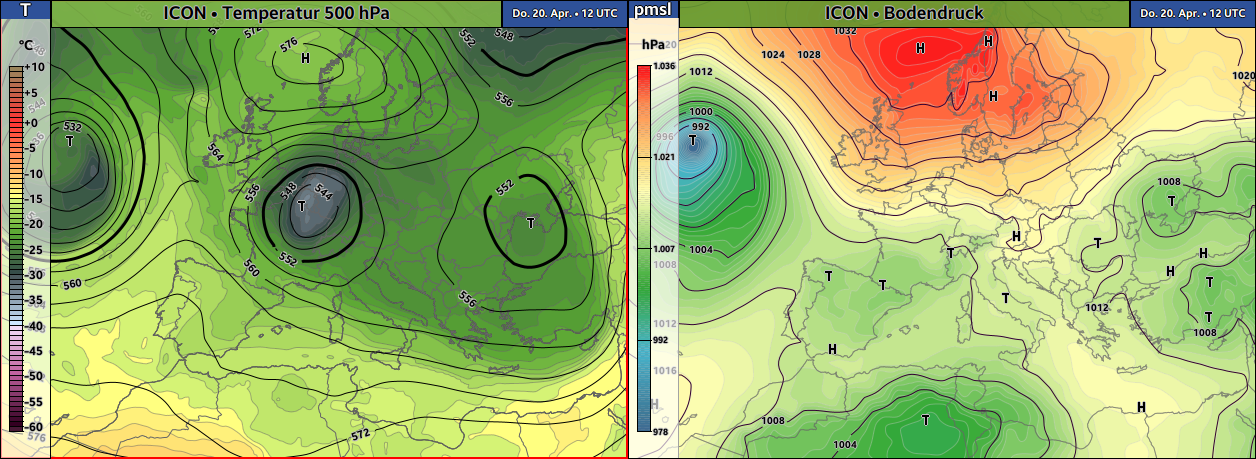
Task: Pick the -10 value on the temperature scale
Action: [x=34, y=173]
